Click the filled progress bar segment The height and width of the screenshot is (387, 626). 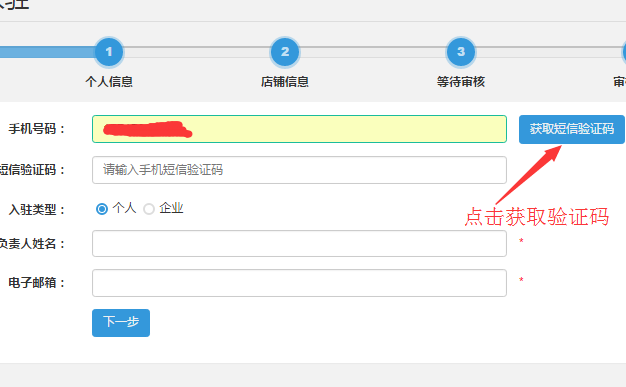(47, 52)
